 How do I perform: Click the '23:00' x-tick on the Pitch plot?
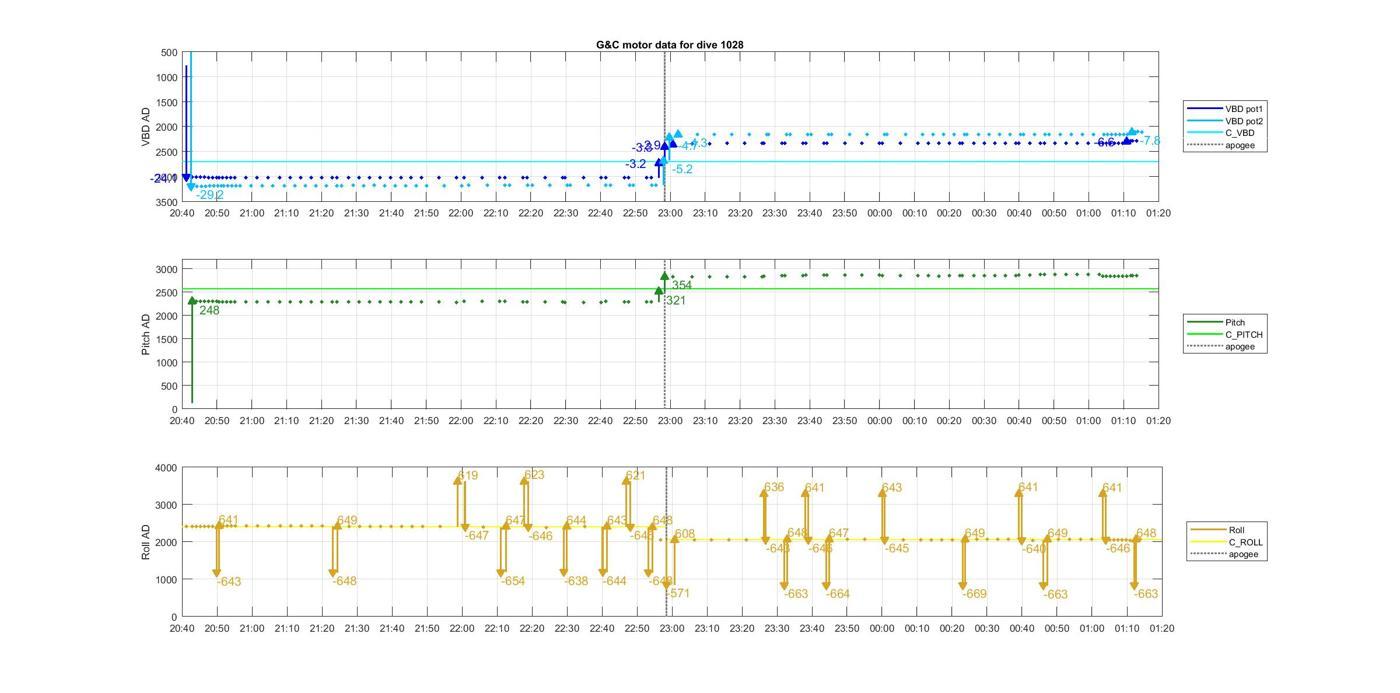[x=670, y=421]
